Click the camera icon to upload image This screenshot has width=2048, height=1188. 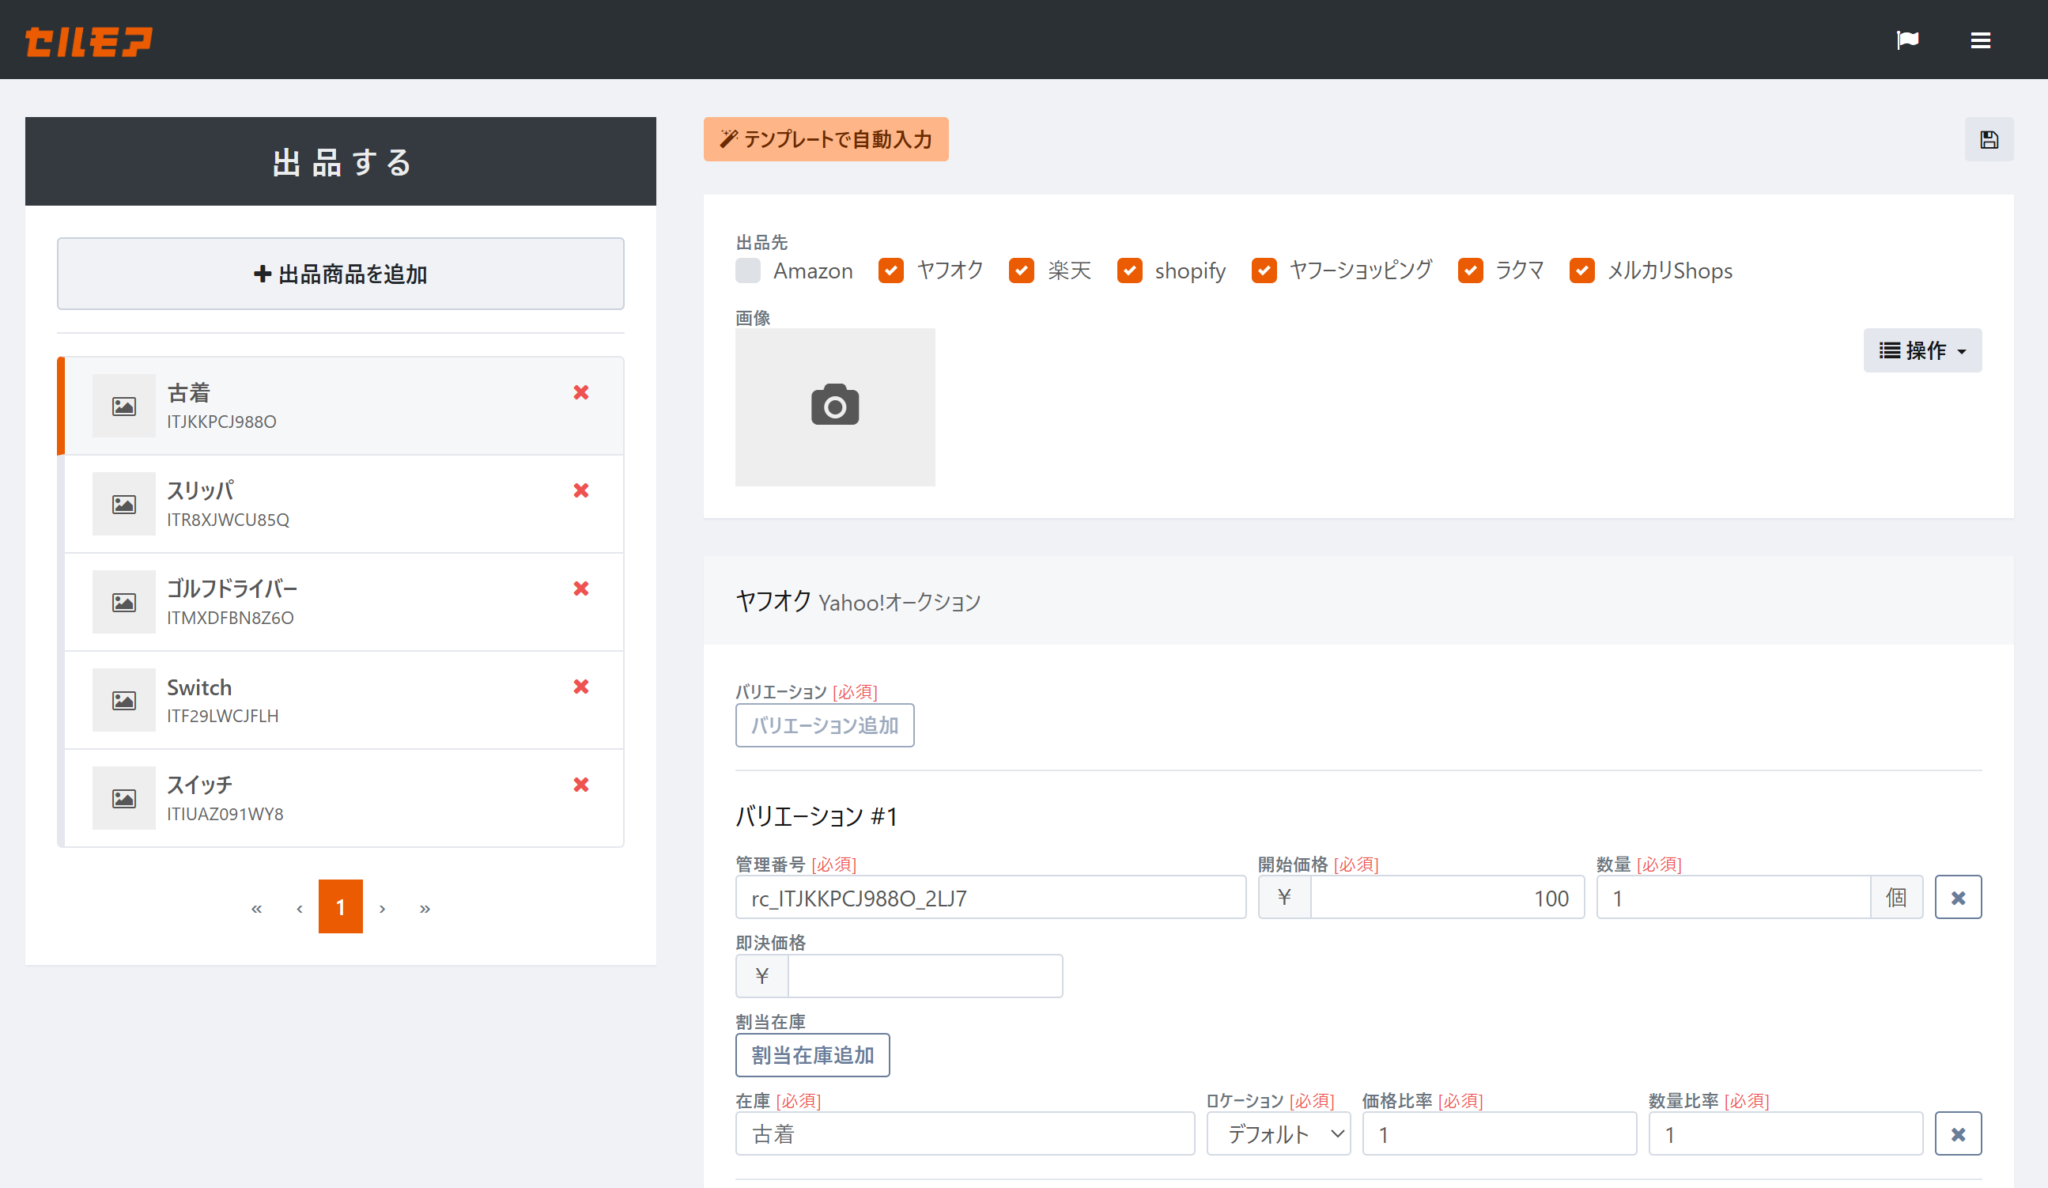[835, 406]
